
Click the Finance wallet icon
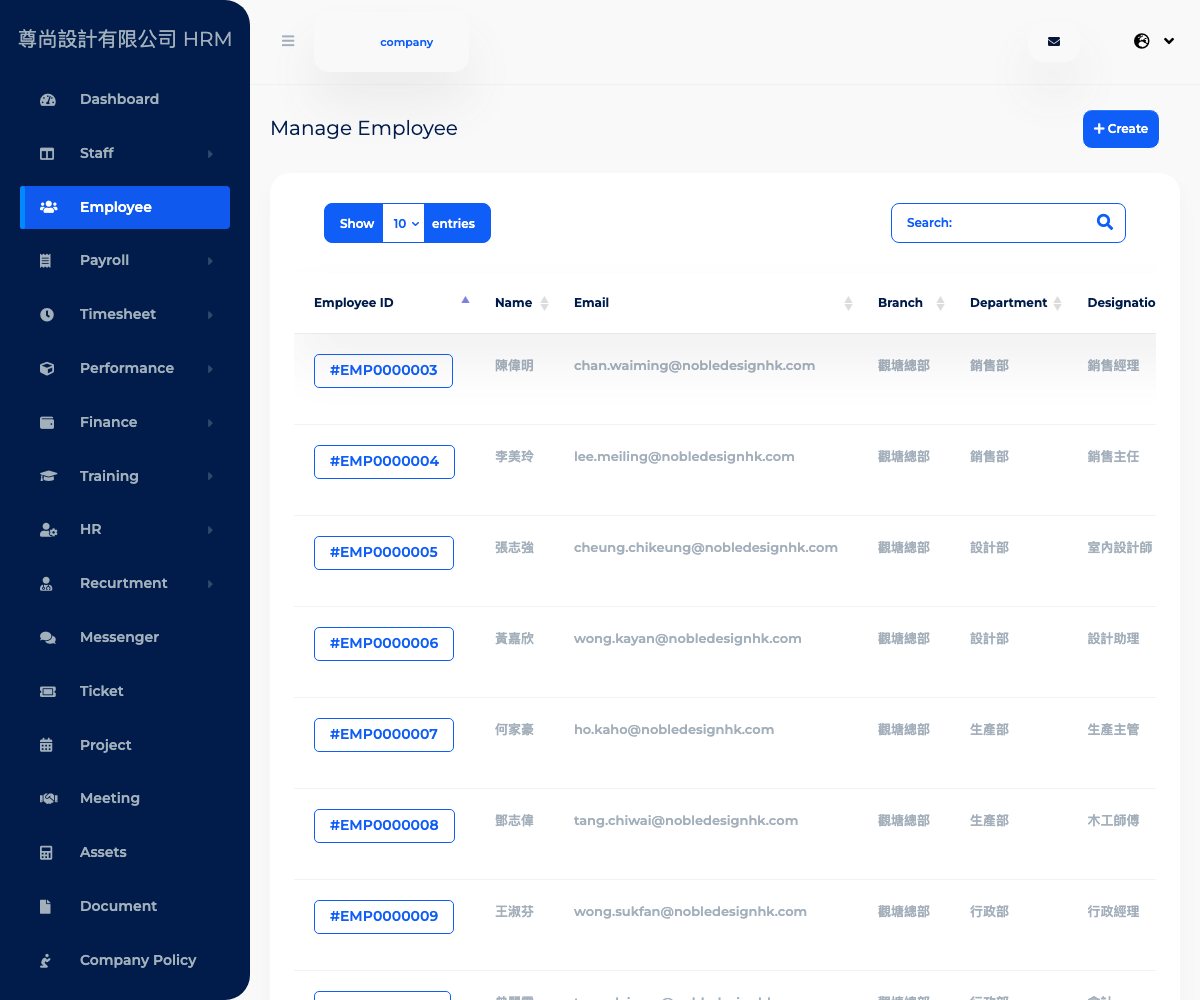click(x=47, y=423)
